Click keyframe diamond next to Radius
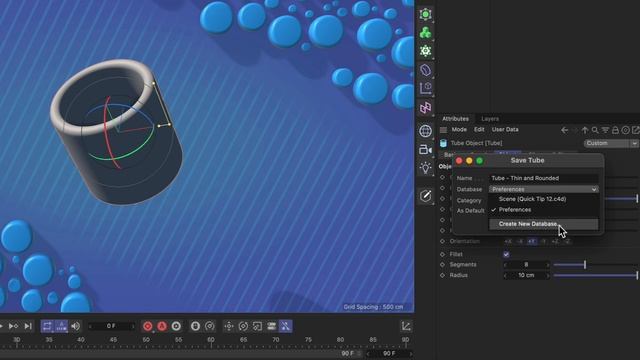Viewport: 640px width, 360px height. click(x=442, y=276)
